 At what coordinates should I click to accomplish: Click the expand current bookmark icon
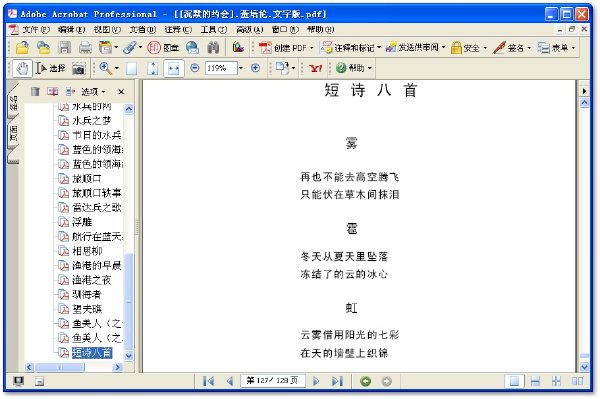point(70,91)
